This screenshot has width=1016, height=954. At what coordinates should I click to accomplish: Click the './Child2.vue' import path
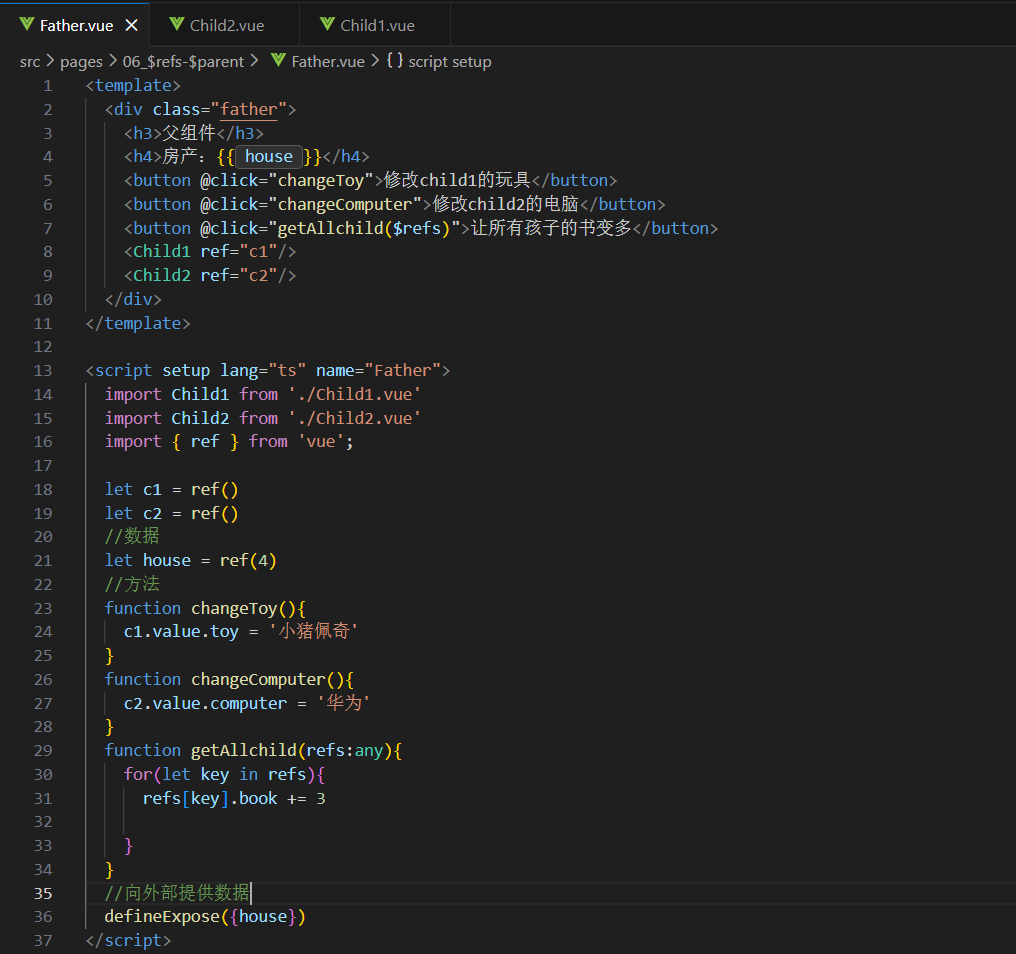[x=354, y=418]
